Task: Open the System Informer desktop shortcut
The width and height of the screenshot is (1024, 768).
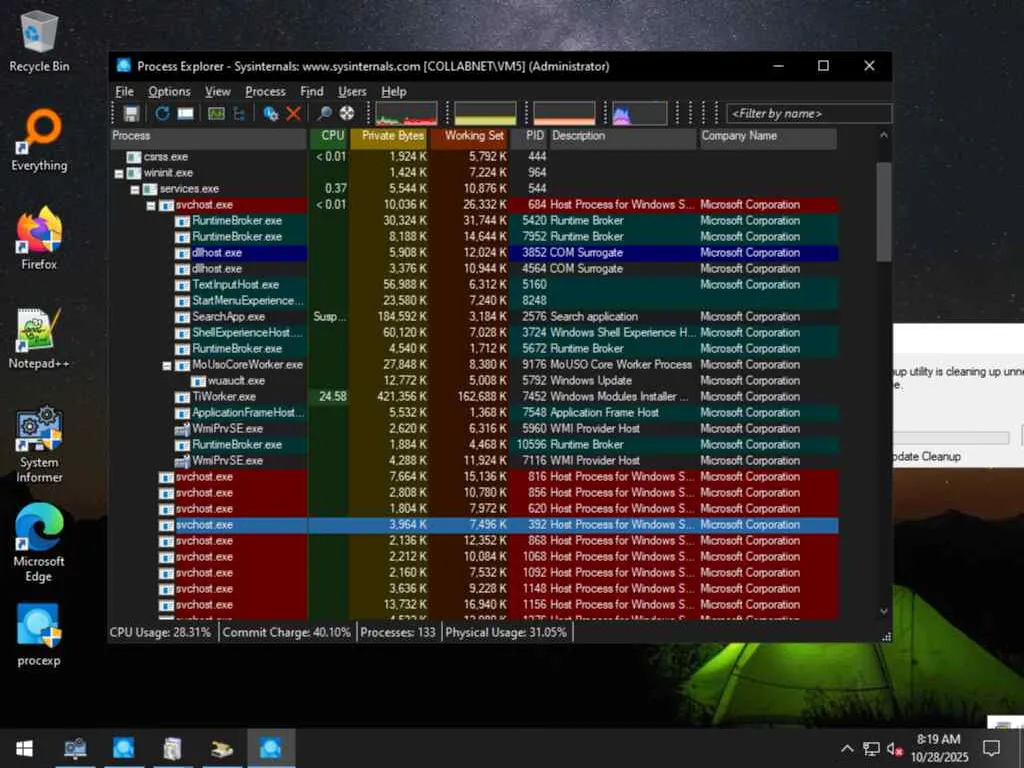Action: point(39,445)
